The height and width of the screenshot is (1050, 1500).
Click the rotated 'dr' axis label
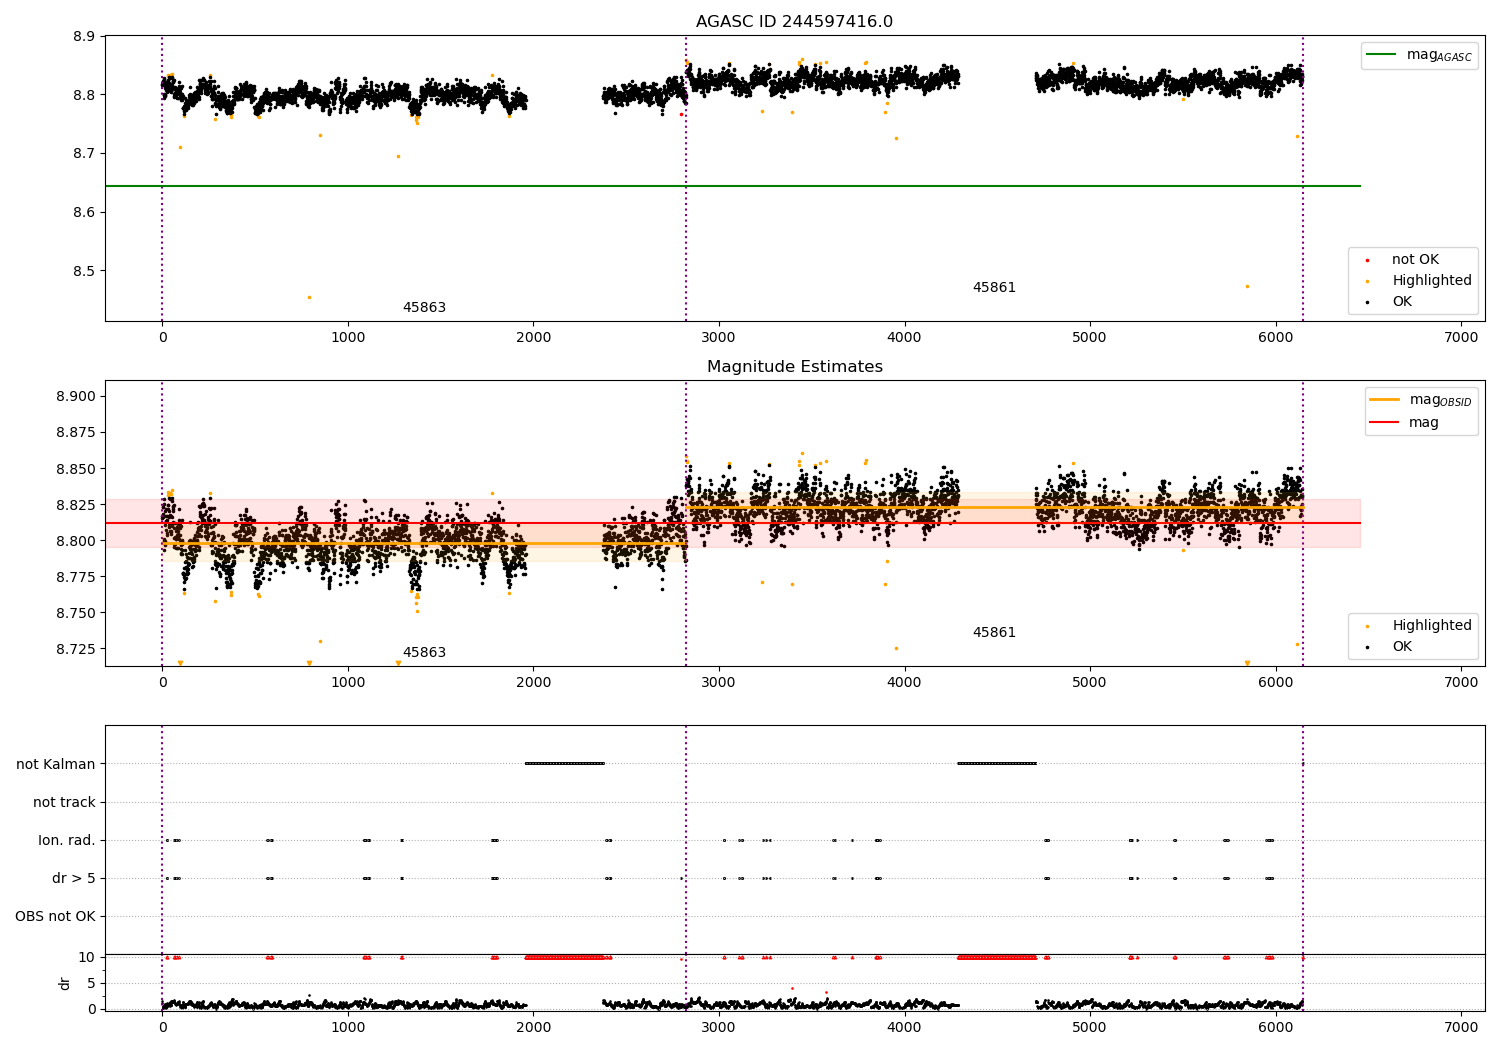[x=65, y=983]
